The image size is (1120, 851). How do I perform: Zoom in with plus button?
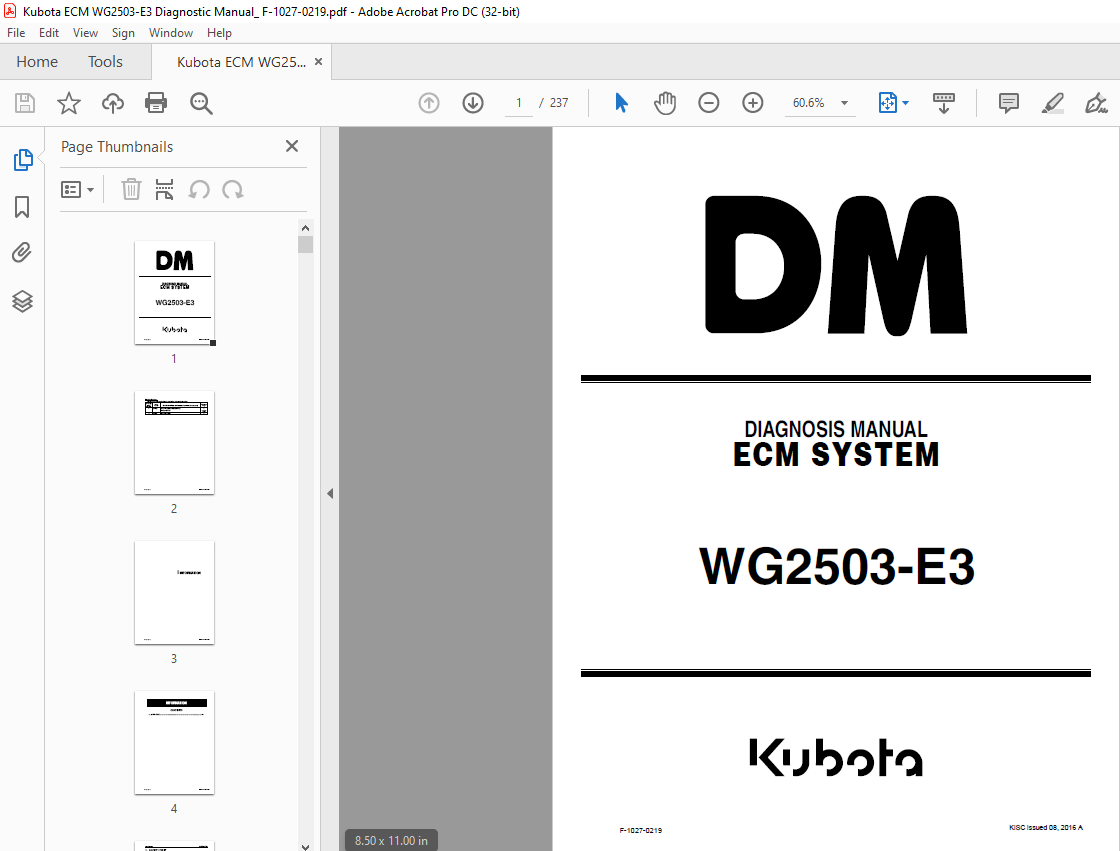(x=753, y=103)
